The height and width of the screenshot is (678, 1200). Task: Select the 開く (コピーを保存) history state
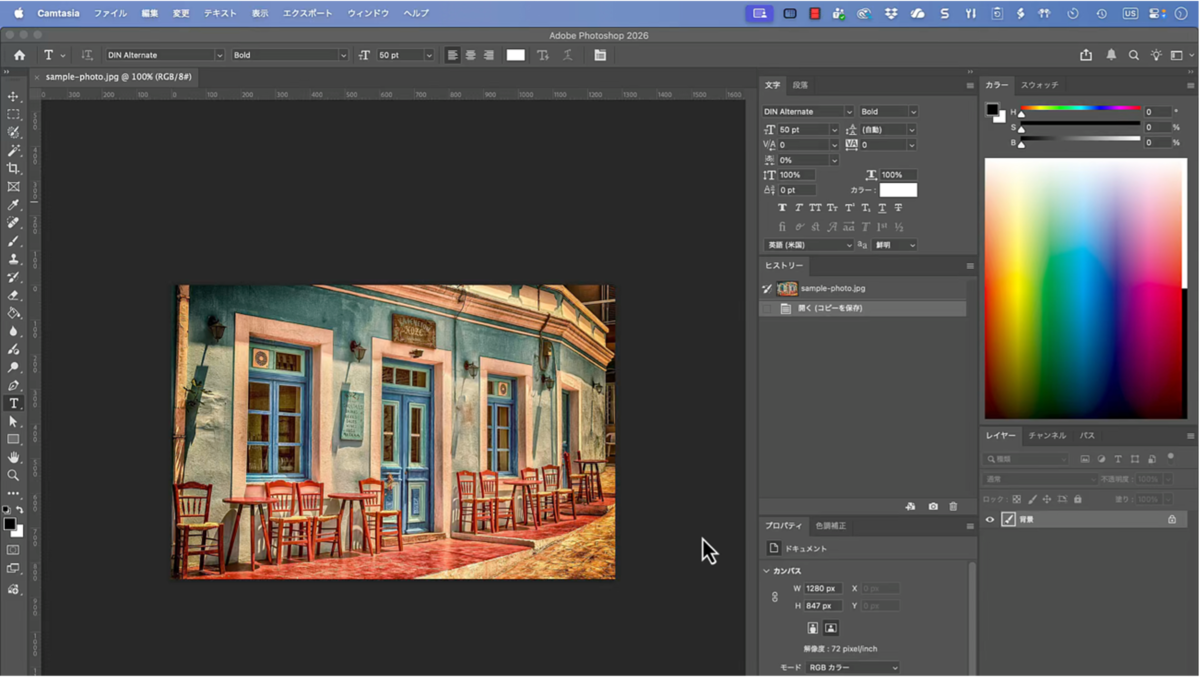click(x=830, y=308)
